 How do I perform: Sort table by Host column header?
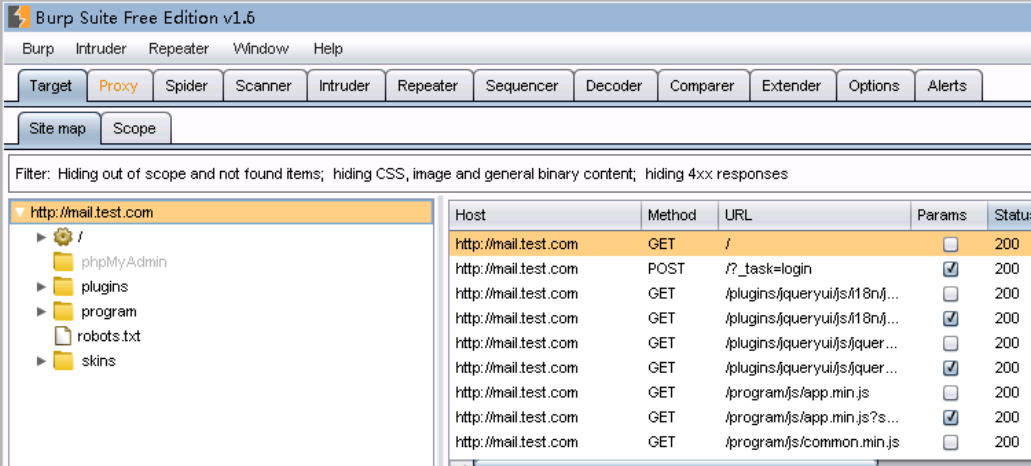point(545,216)
